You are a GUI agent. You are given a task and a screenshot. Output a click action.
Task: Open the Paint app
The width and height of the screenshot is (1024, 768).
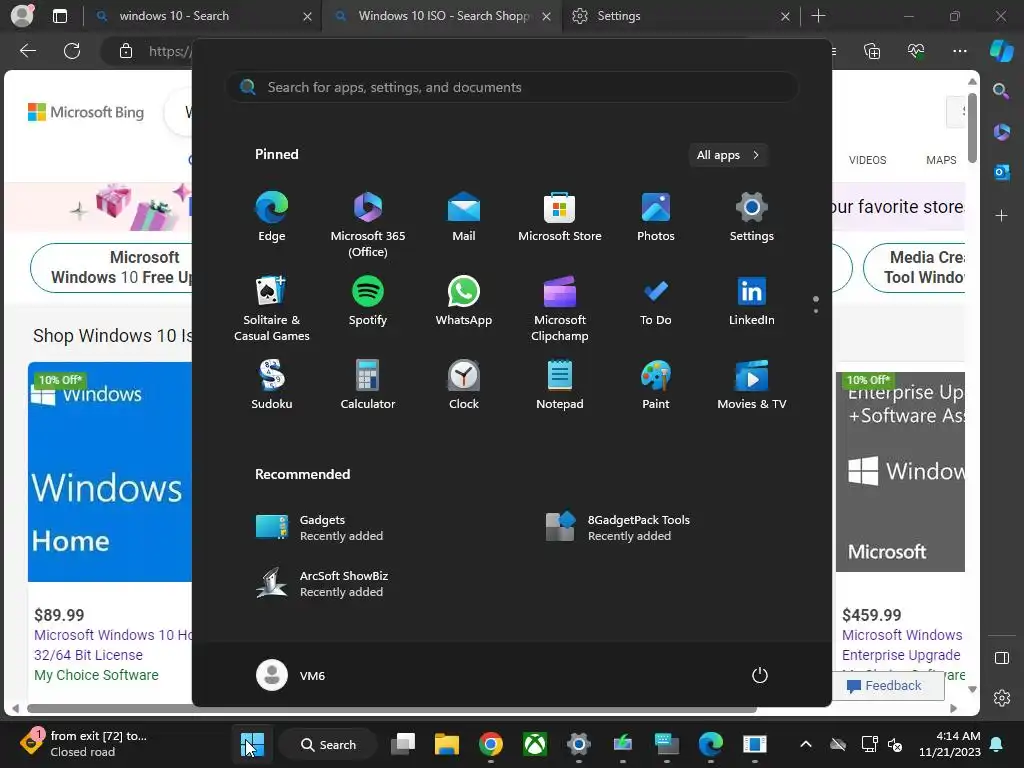(656, 385)
